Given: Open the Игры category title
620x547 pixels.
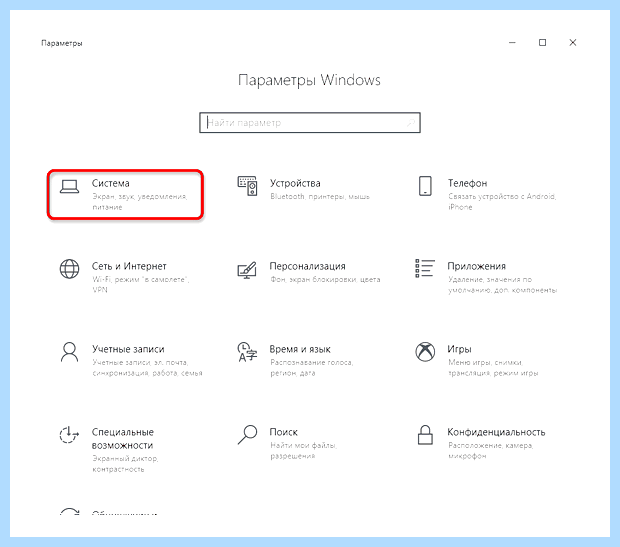Looking at the screenshot, I should coord(459,349).
